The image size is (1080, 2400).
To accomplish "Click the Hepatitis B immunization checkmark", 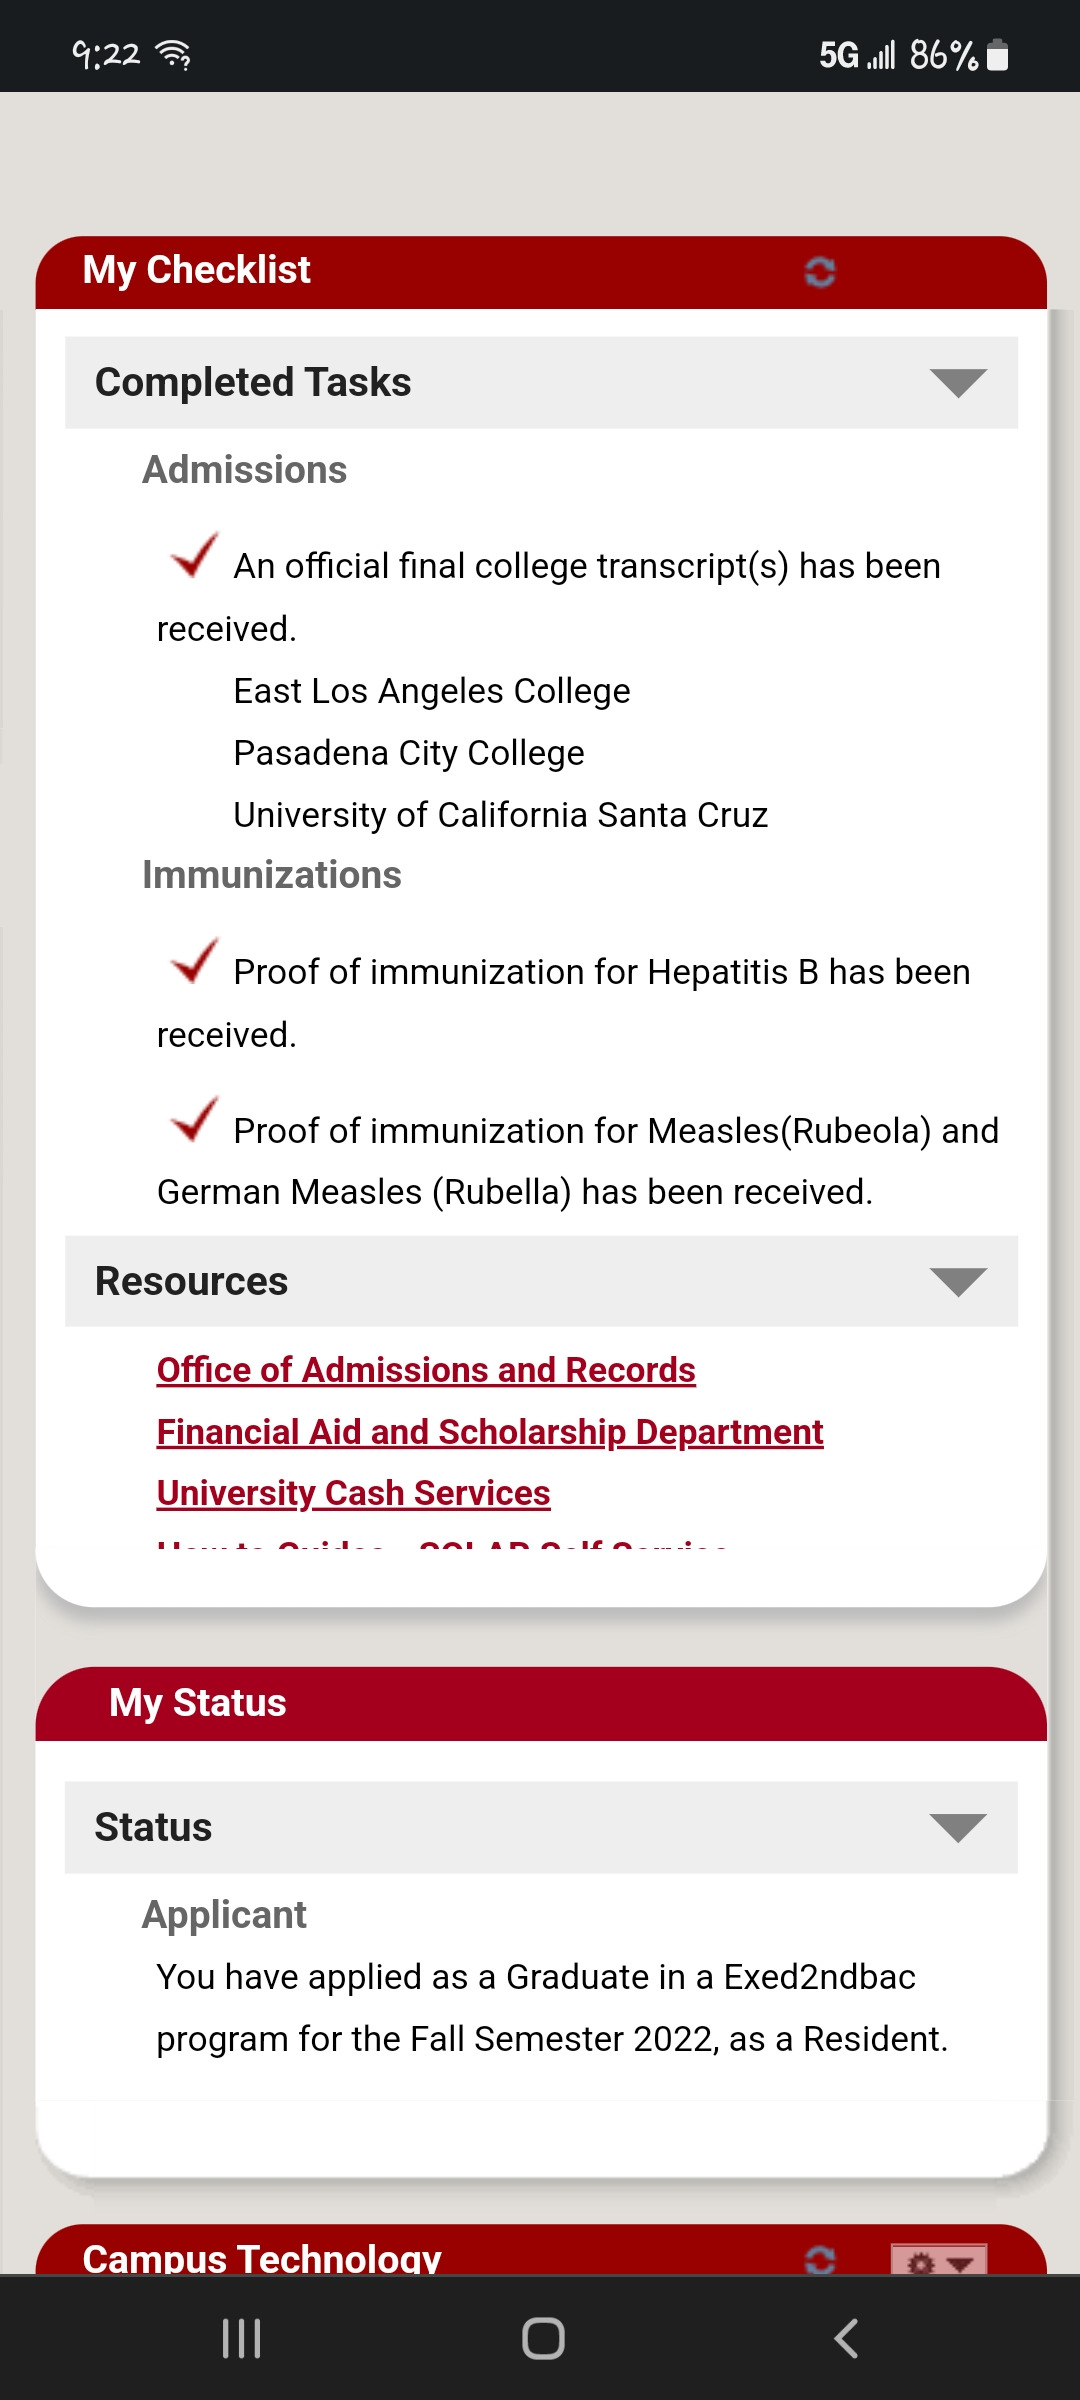I will (x=194, y=961).
